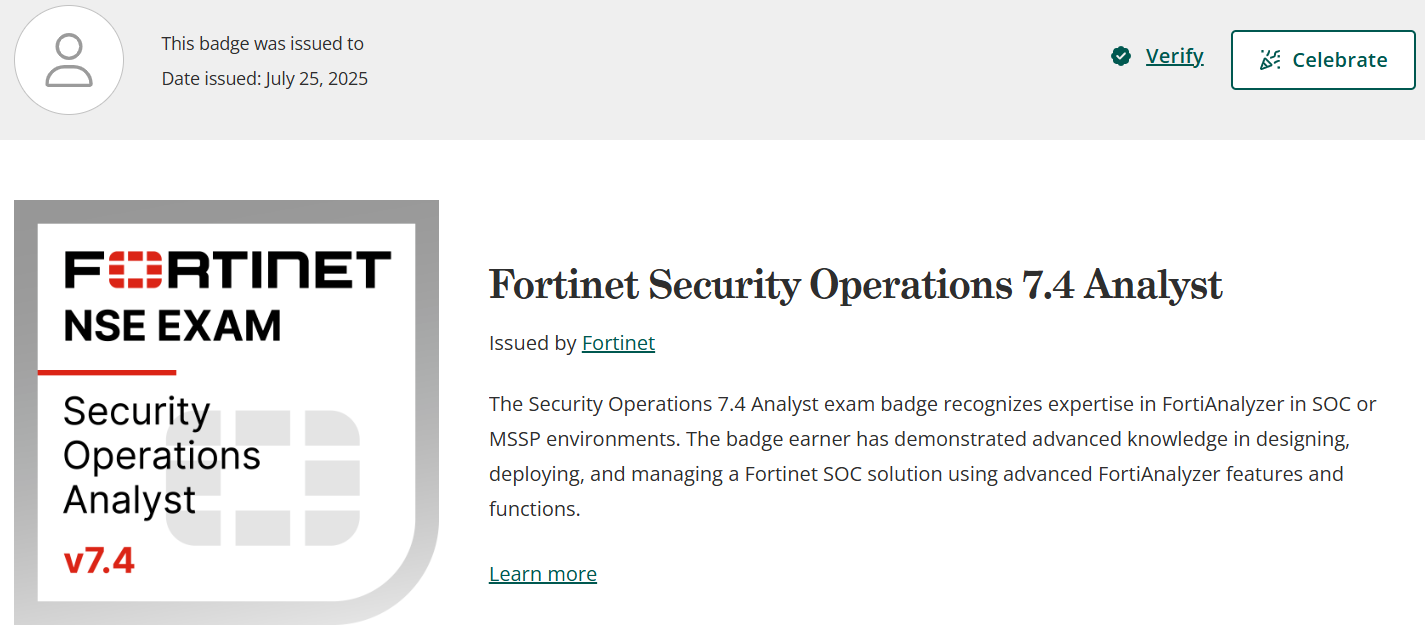
Task: Click the gray Fortinet grid watermark on badge
Action: [265, 478]
